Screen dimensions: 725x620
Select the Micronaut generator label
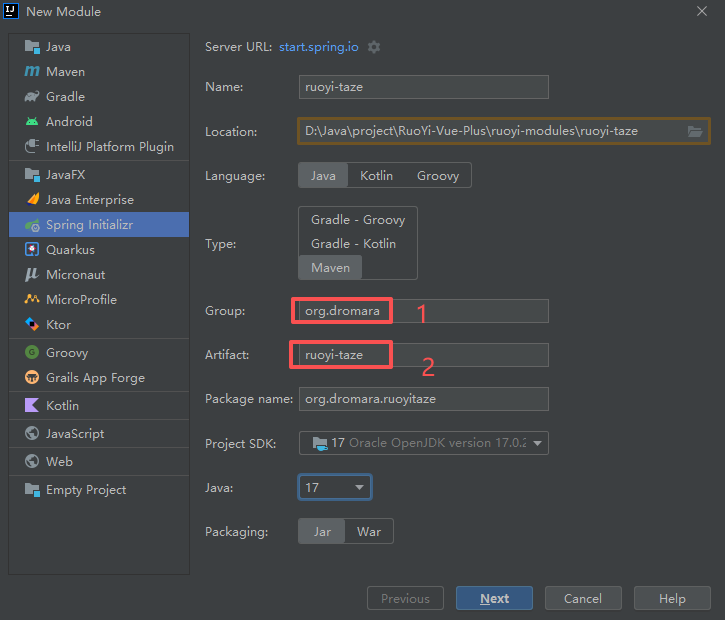75,275
